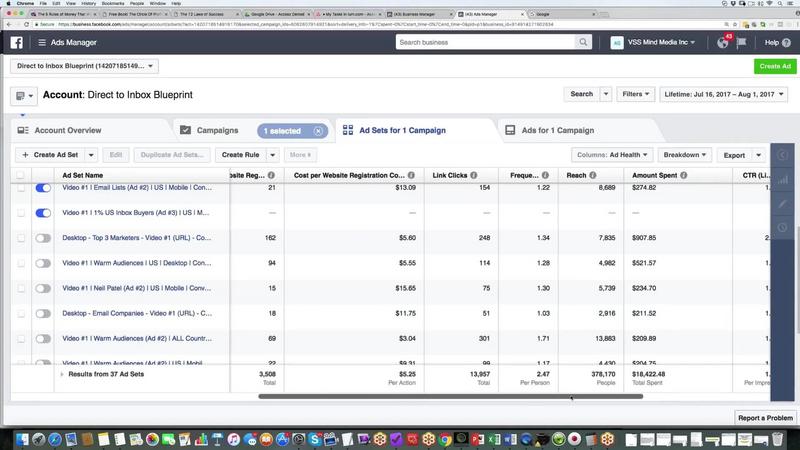Click info icon next to Amount Spent
The width and height of the screenshot is (800, 450).
click(x=684, y=175)
